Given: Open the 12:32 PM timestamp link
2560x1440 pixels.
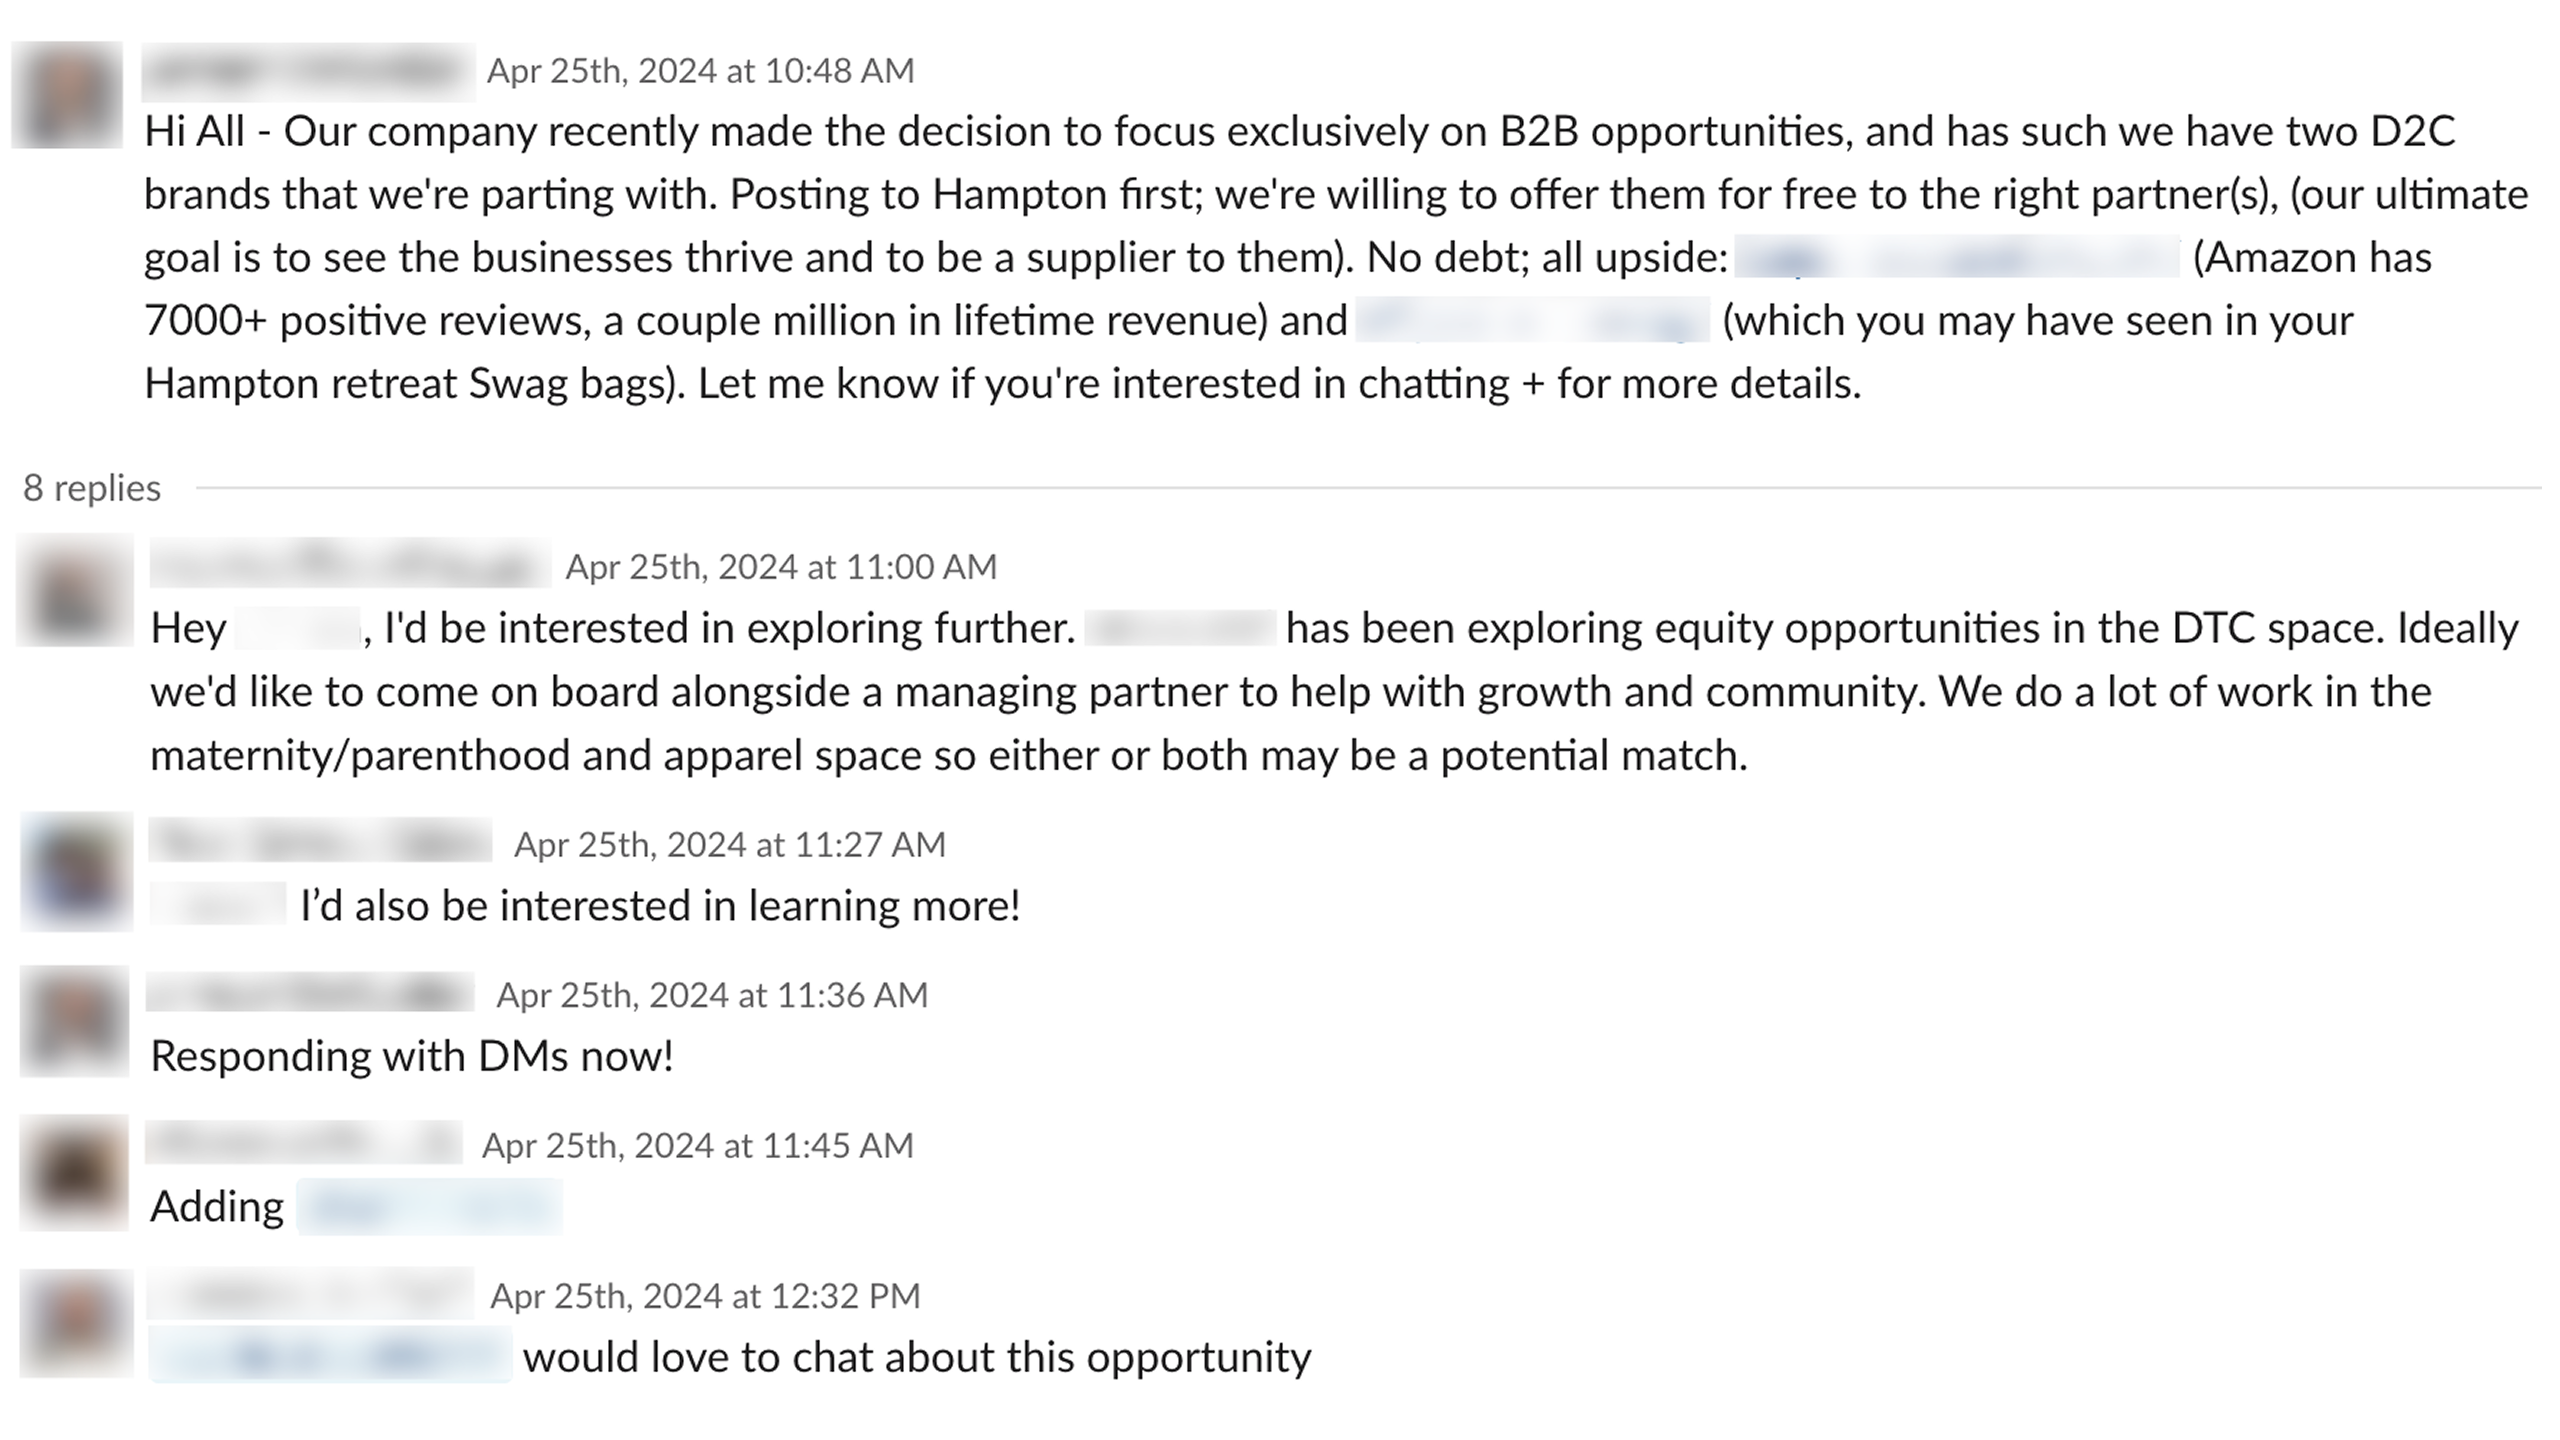Looking at the screenshot, I should (704, 1296).
